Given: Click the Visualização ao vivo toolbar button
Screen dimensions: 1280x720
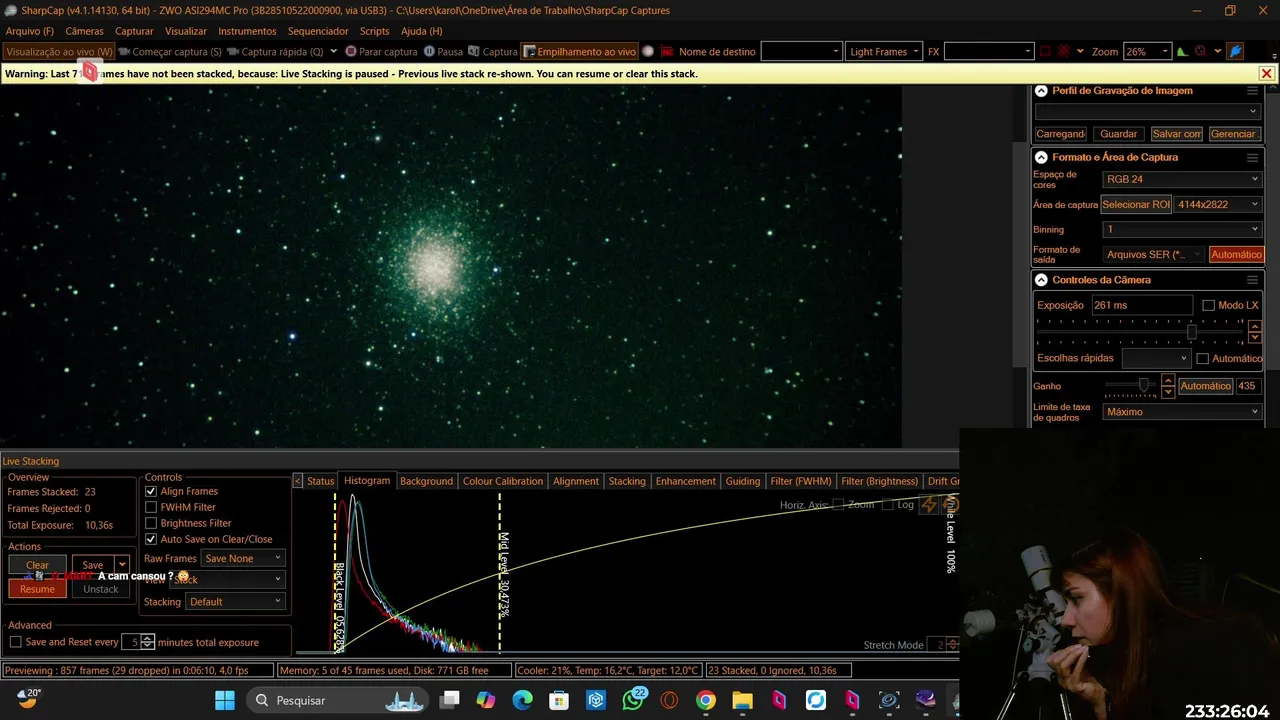Looking at the screenshot, I should [59, 51].
